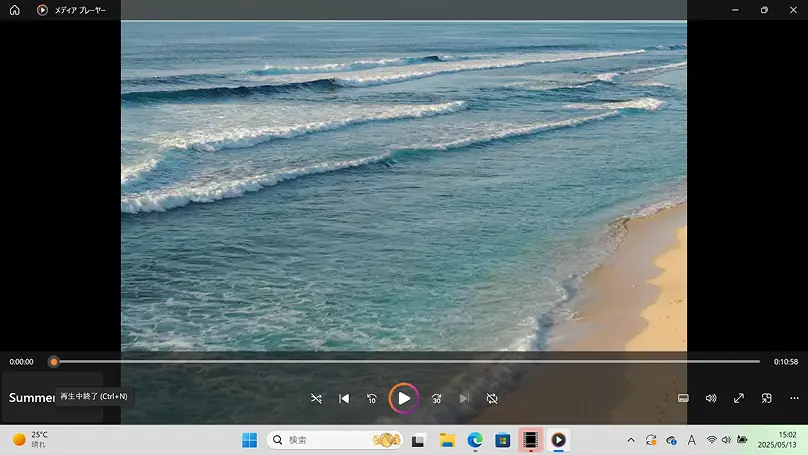Enter full screen mode
This screenshot has height=455, width=808.
pos(739,398)
